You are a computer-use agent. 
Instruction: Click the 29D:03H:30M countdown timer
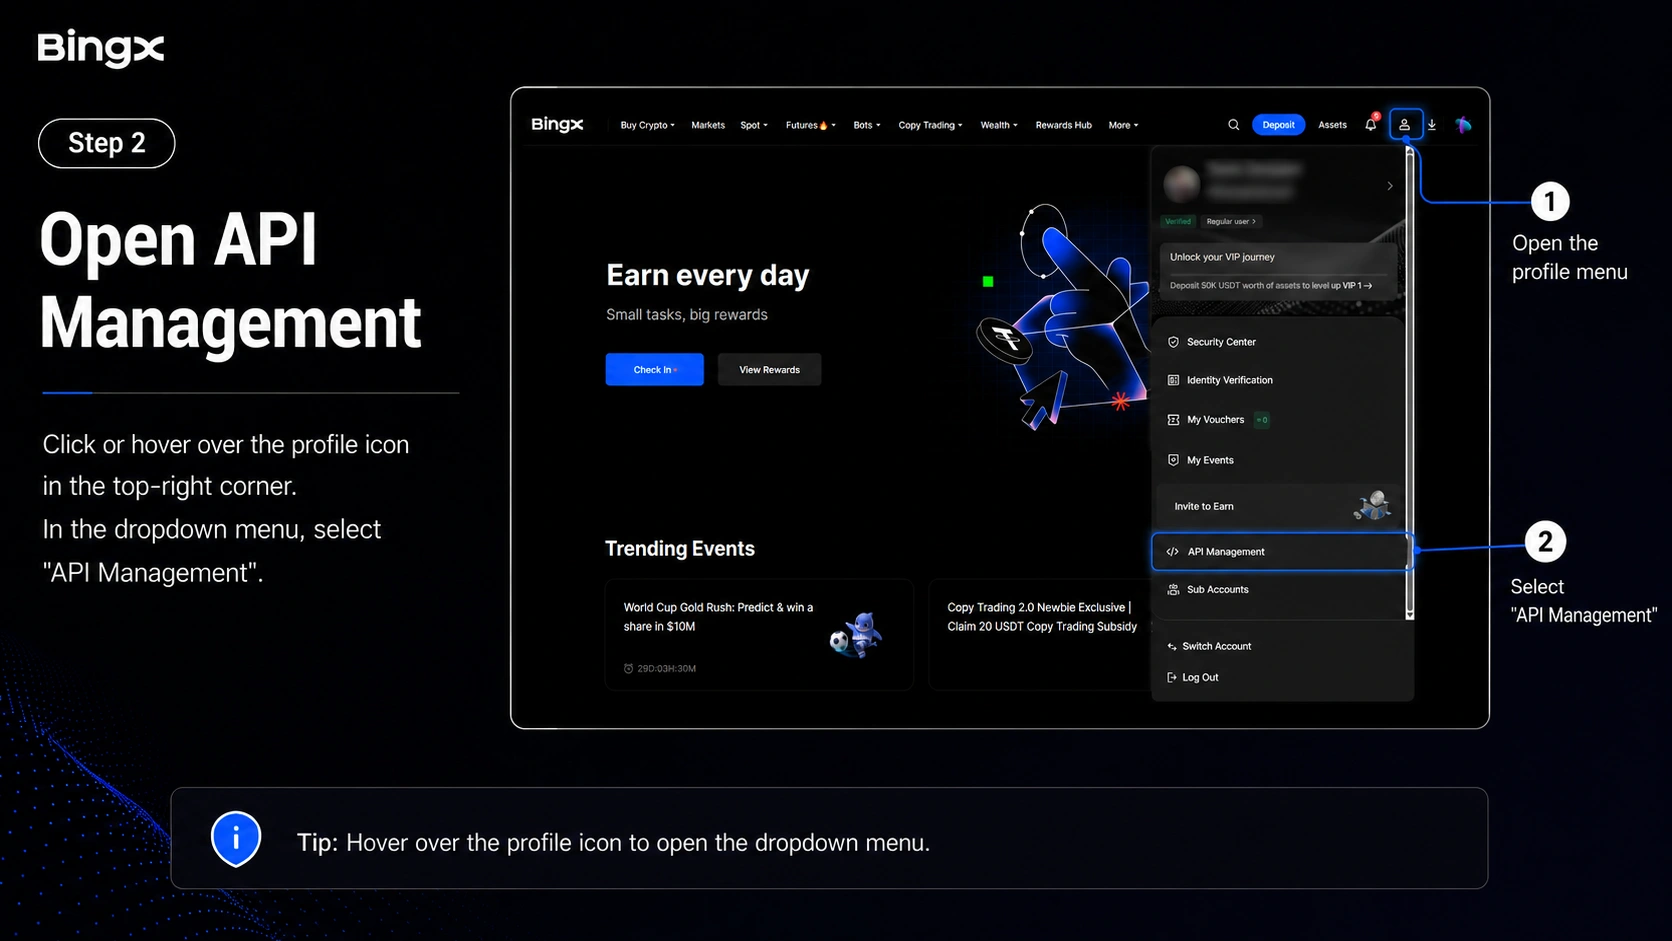coord(660,668)
